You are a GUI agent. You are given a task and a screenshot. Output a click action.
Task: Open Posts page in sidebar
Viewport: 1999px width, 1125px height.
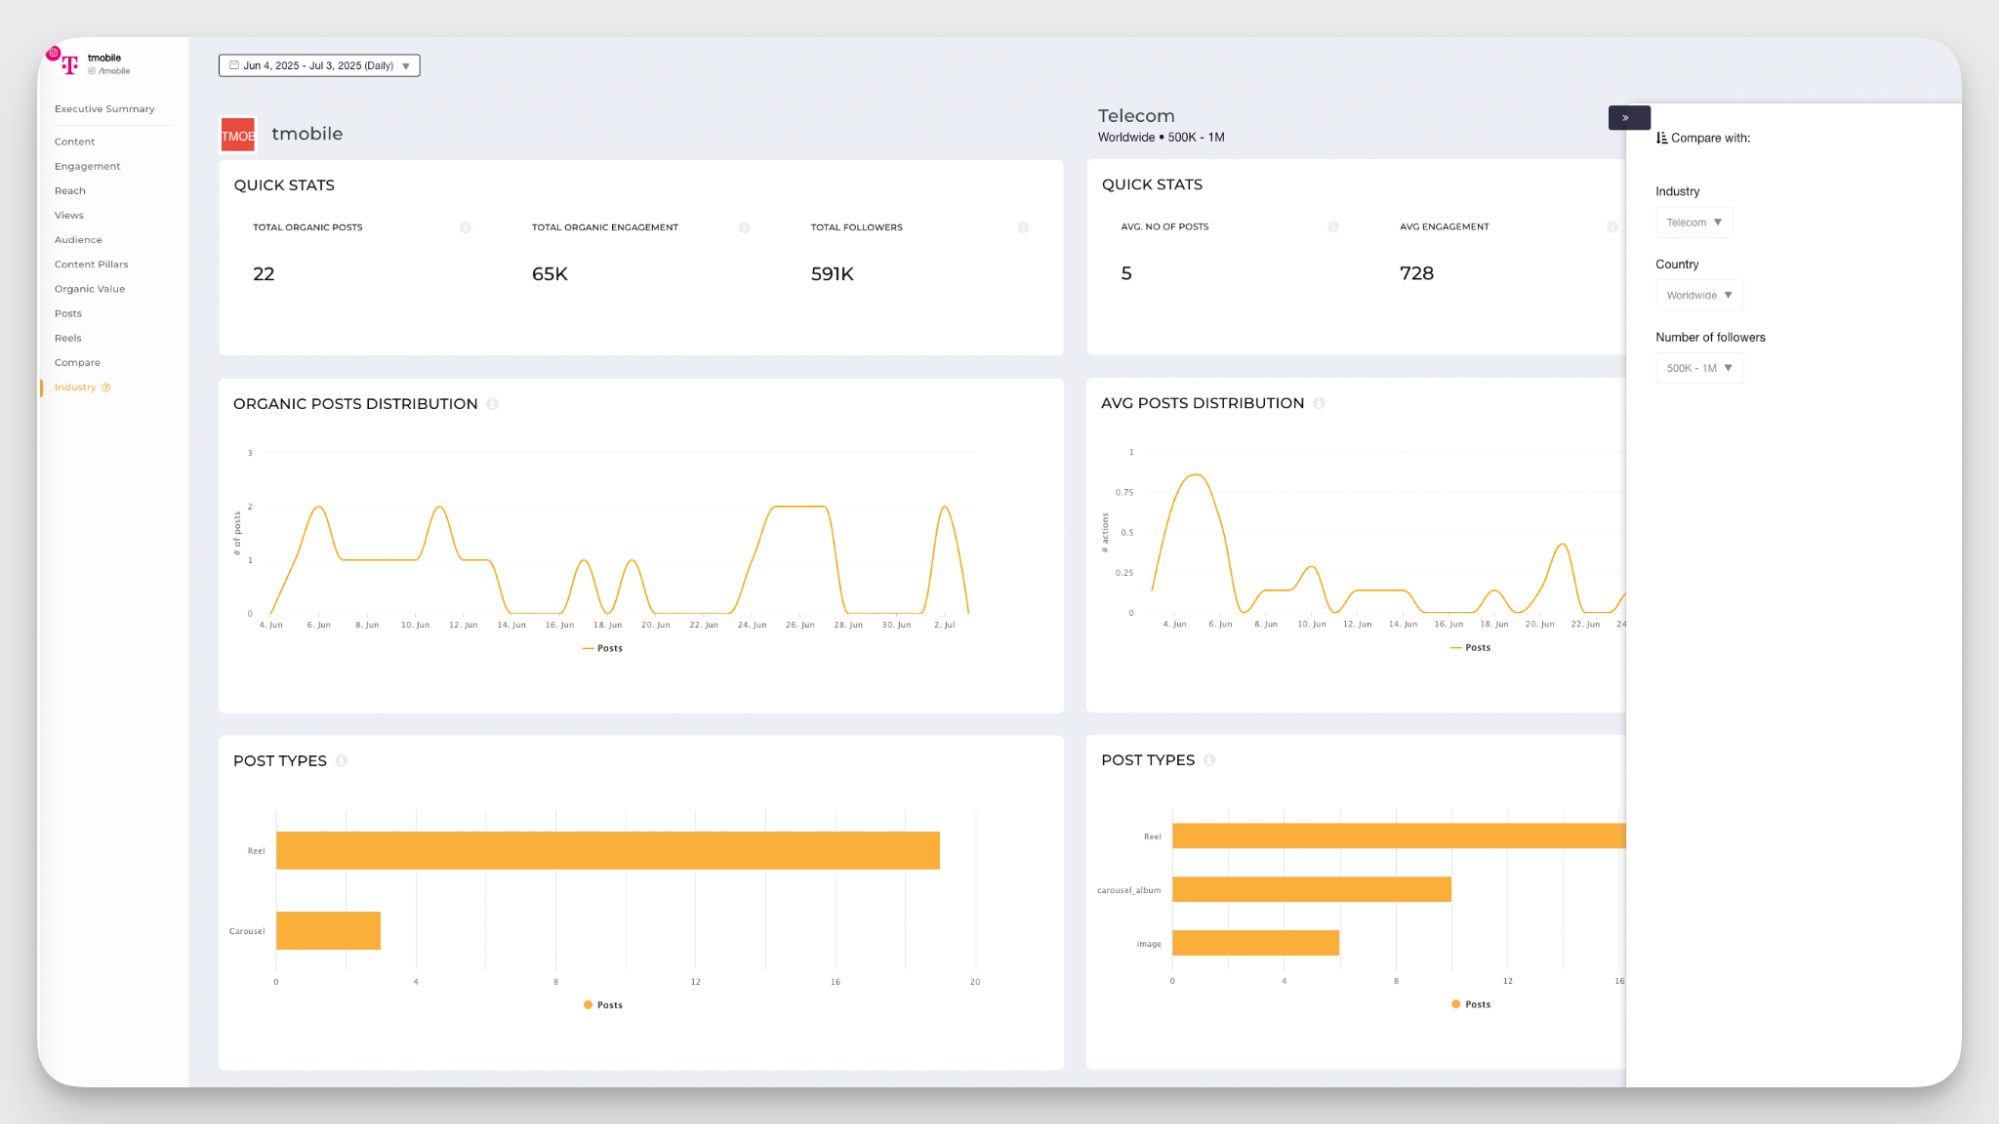click(x=68, y=314)
